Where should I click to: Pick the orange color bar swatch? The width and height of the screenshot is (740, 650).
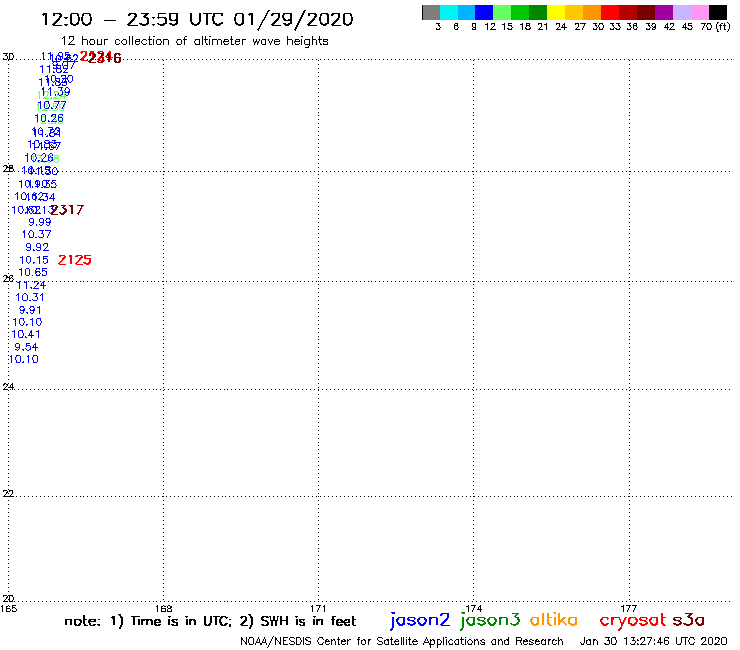point(592,12)
